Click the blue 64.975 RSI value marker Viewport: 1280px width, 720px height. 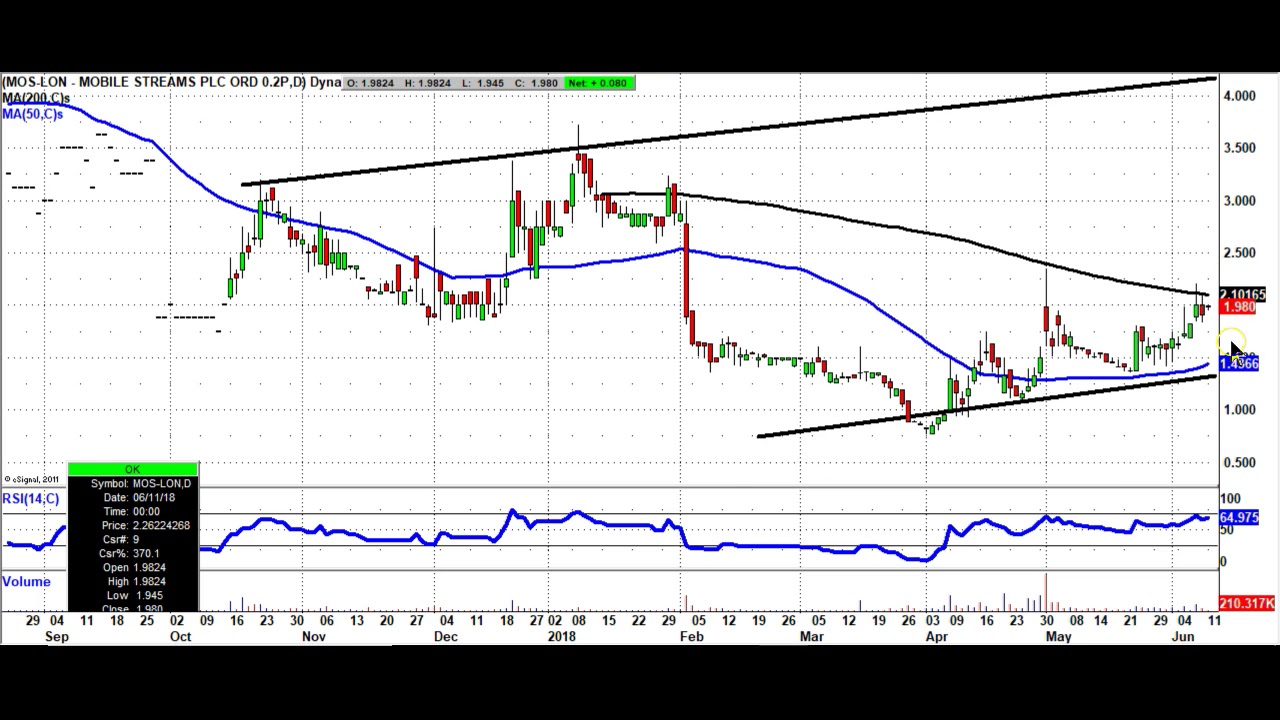click(1239, 517)
